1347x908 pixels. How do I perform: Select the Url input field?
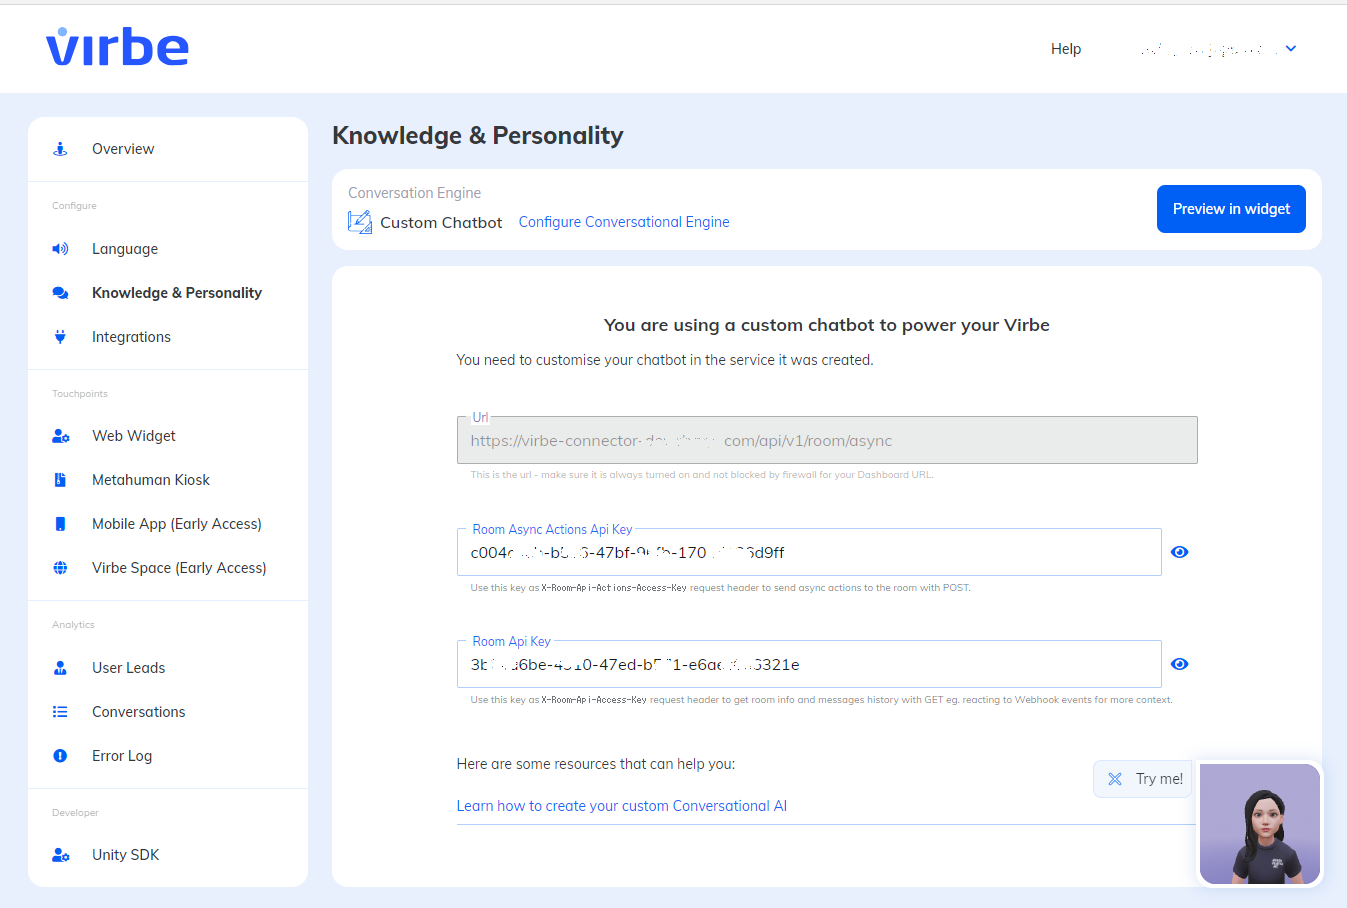826,440
